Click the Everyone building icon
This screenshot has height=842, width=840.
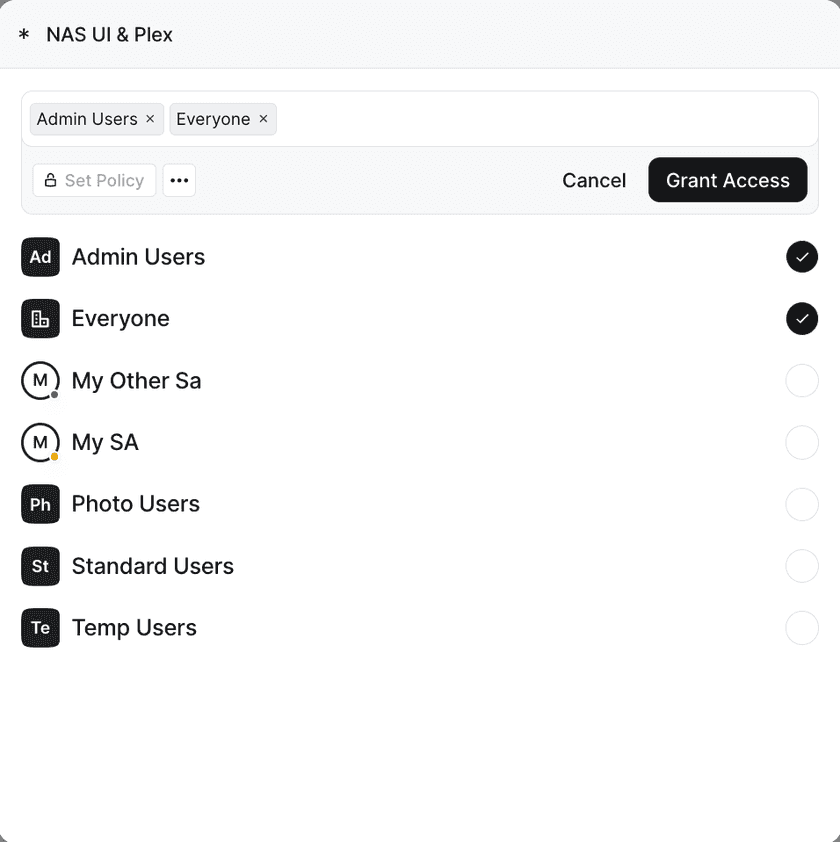(40, 318)
